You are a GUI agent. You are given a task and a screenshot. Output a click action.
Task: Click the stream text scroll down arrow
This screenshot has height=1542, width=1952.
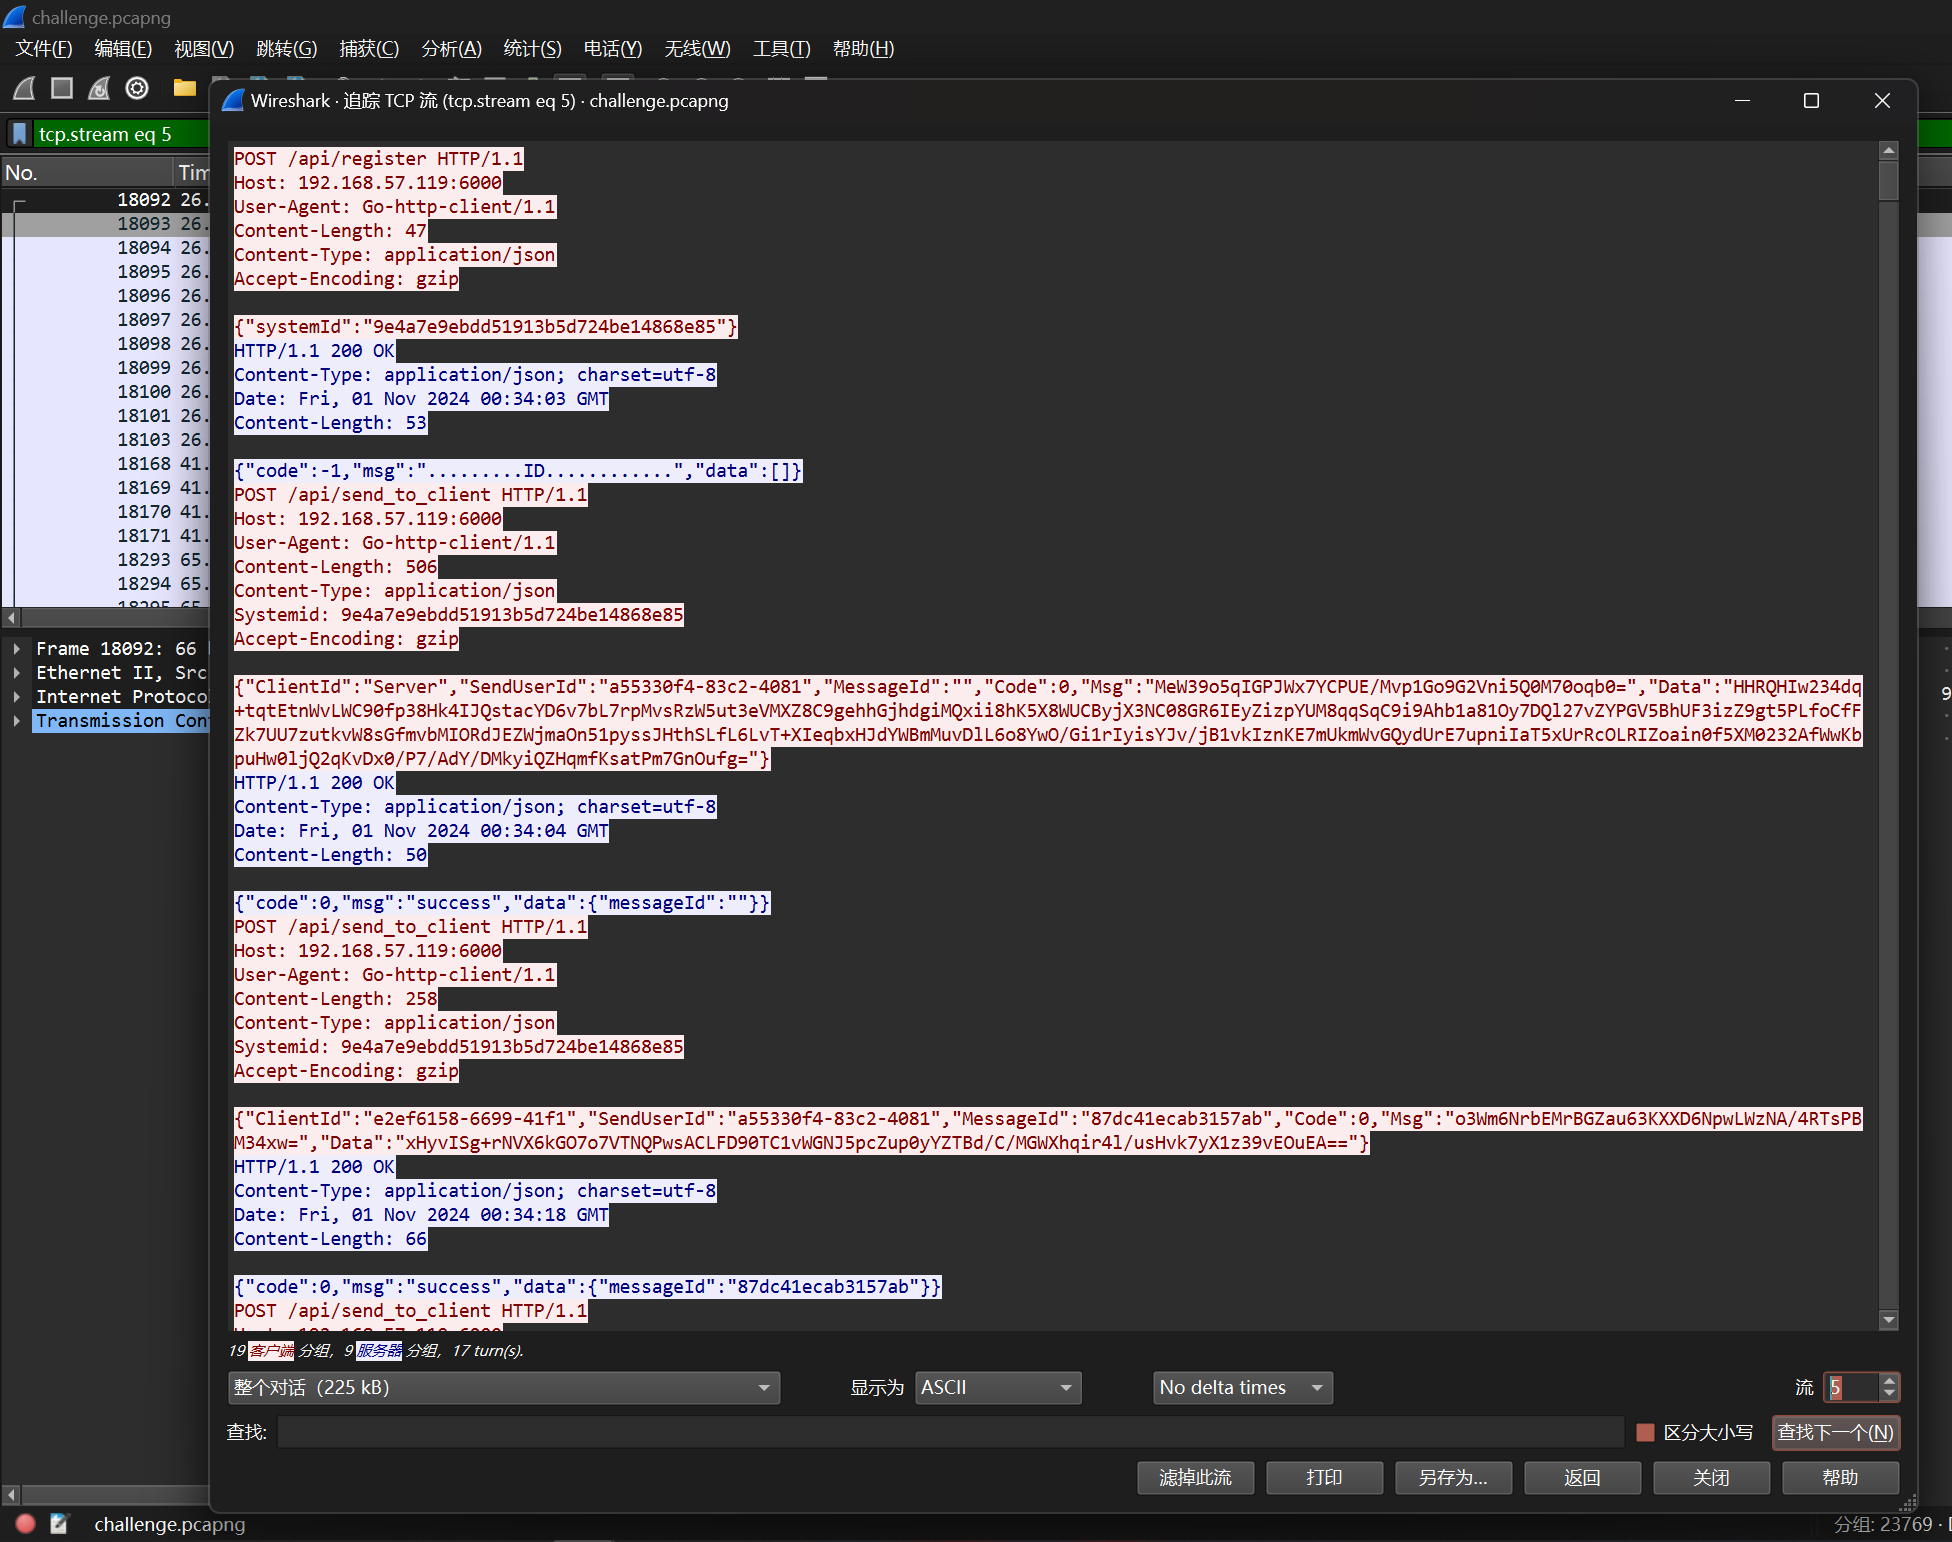pos(1888,1320)
